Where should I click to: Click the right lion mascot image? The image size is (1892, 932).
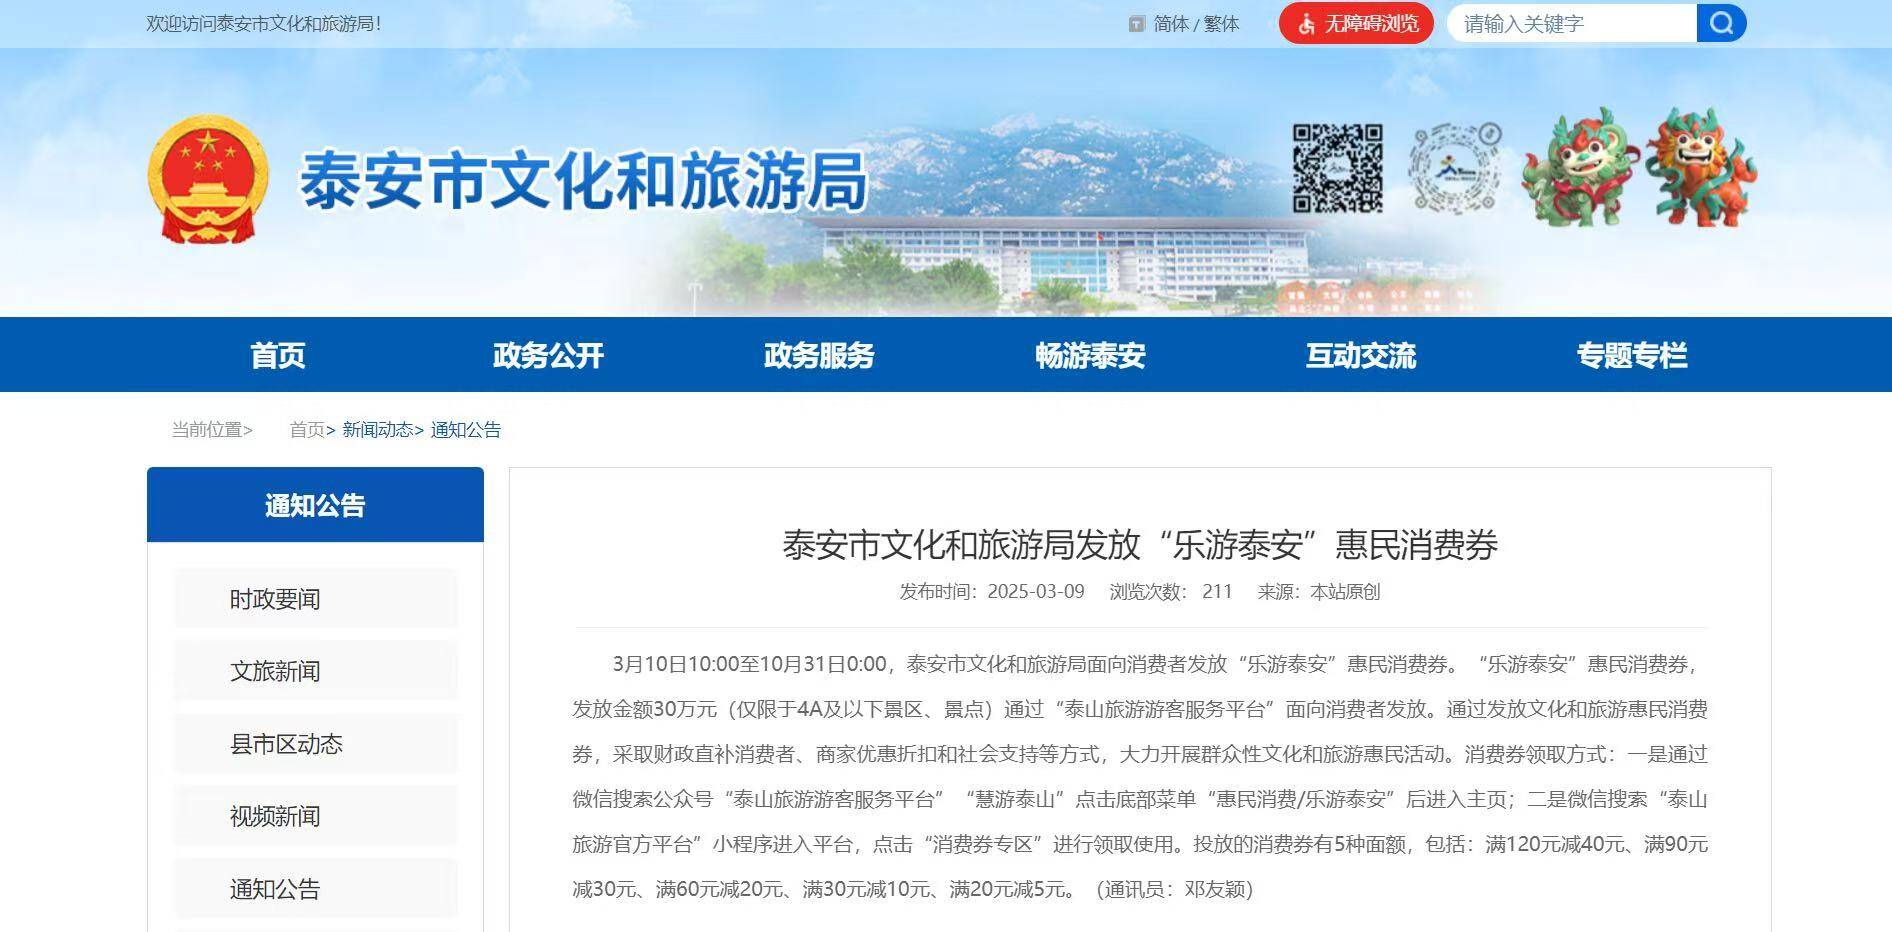pos(1701,166)
